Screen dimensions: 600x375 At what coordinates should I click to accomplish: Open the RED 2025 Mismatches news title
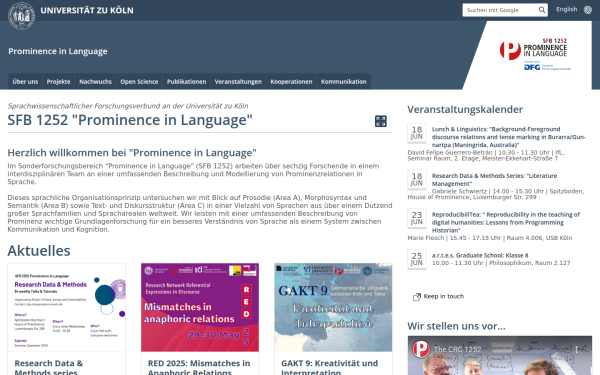[199, 368]
